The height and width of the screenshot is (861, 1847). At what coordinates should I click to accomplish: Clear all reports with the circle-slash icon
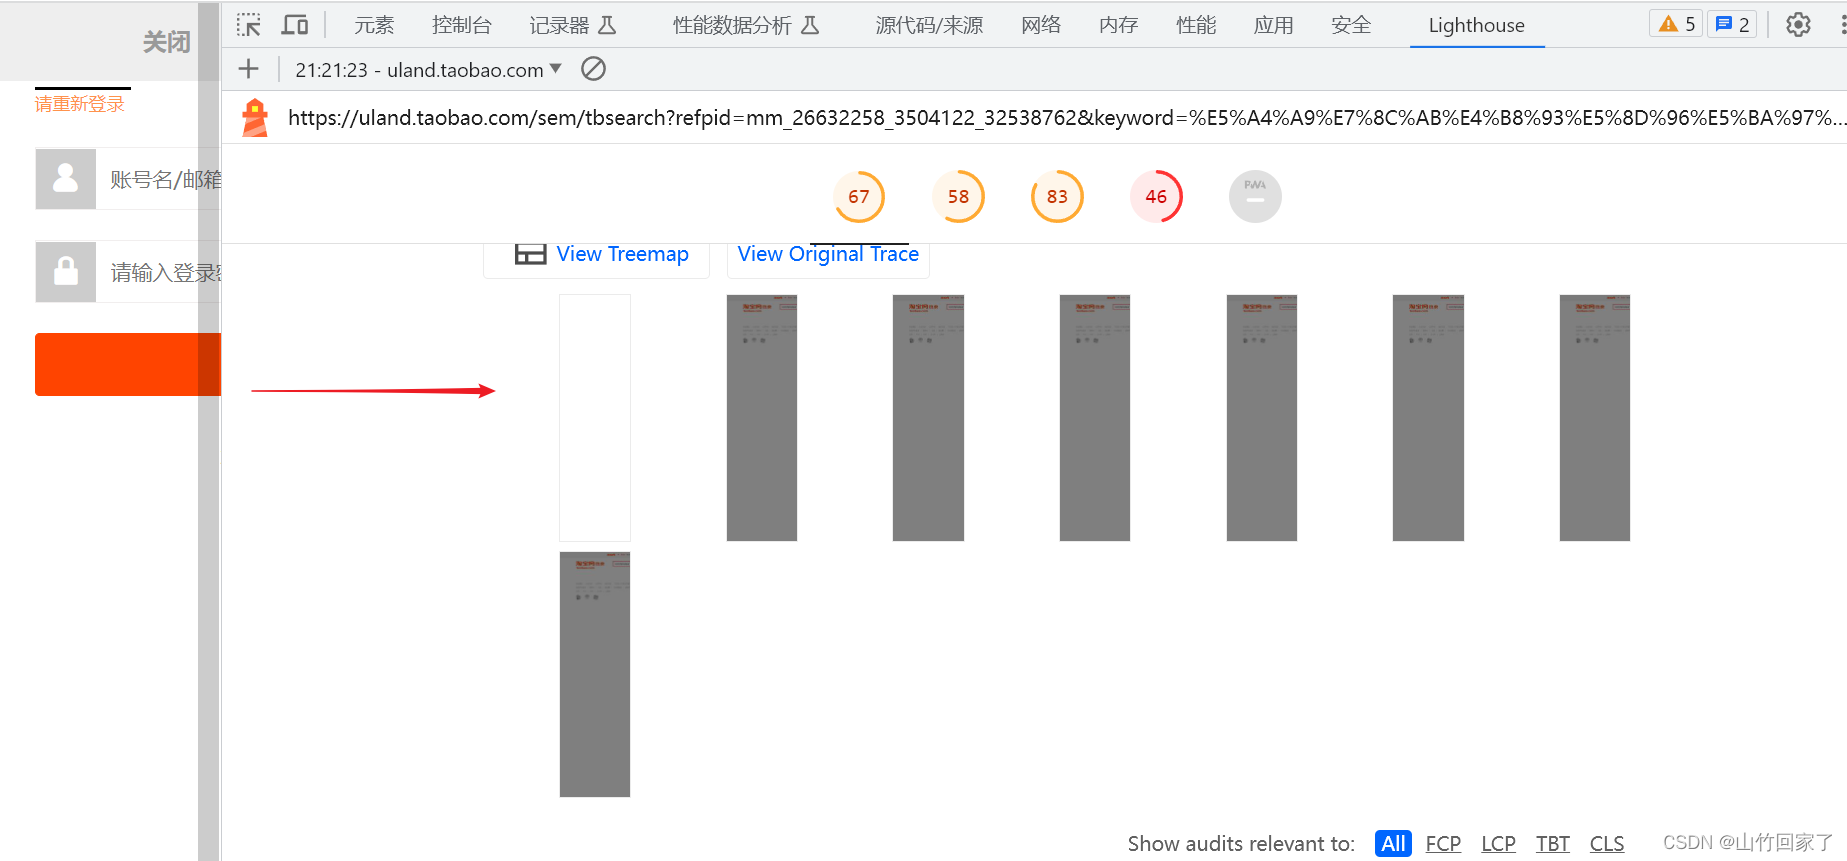click(x=593, y=69)
